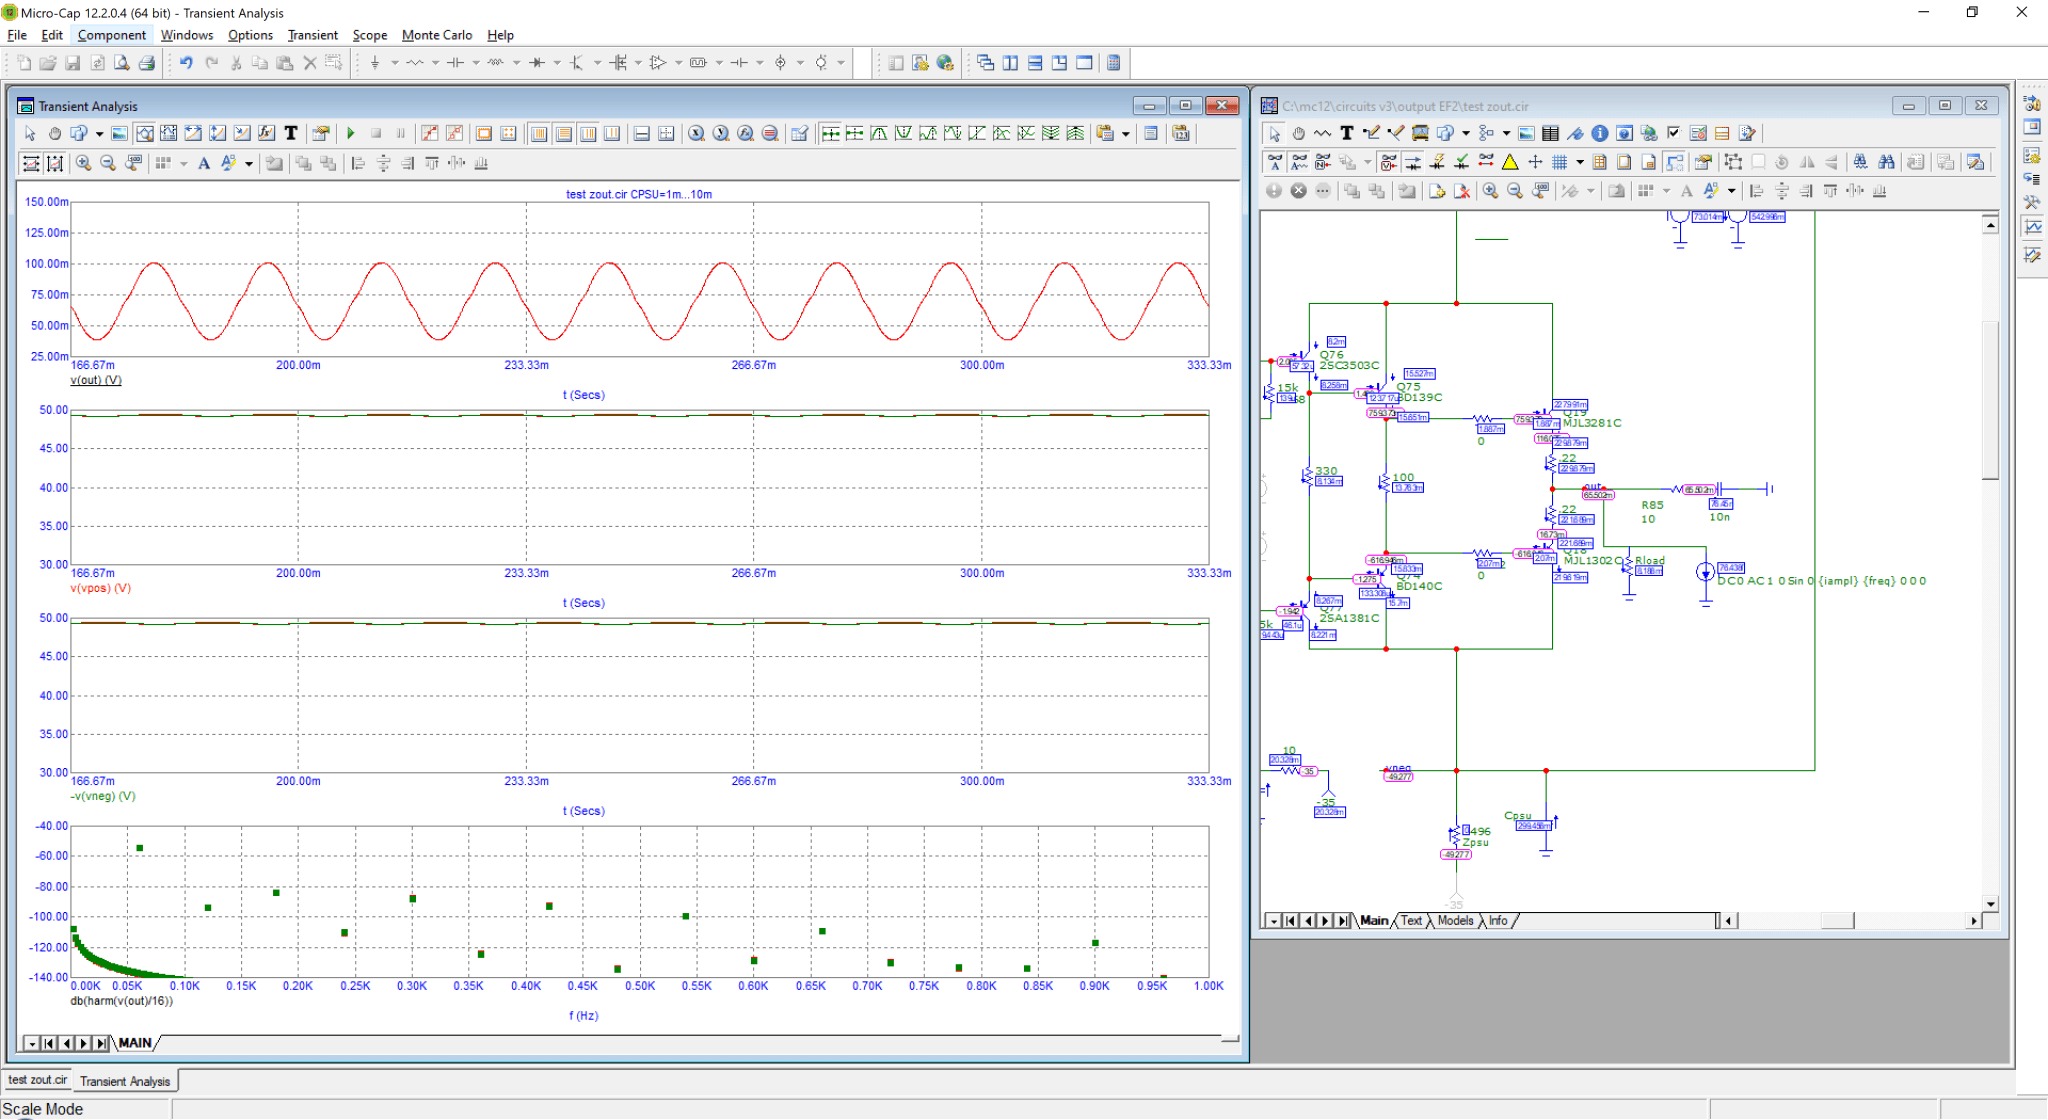Click the Resistor component icon in main toolbar
The height and width of the screenshot is (1120, 2048).
(x=415, y=63)
